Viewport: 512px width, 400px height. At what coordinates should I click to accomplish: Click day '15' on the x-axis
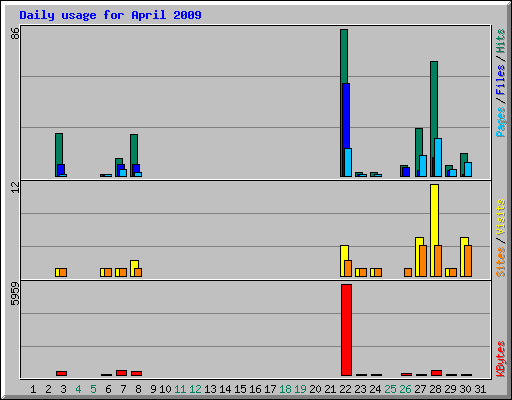point(240,389)
